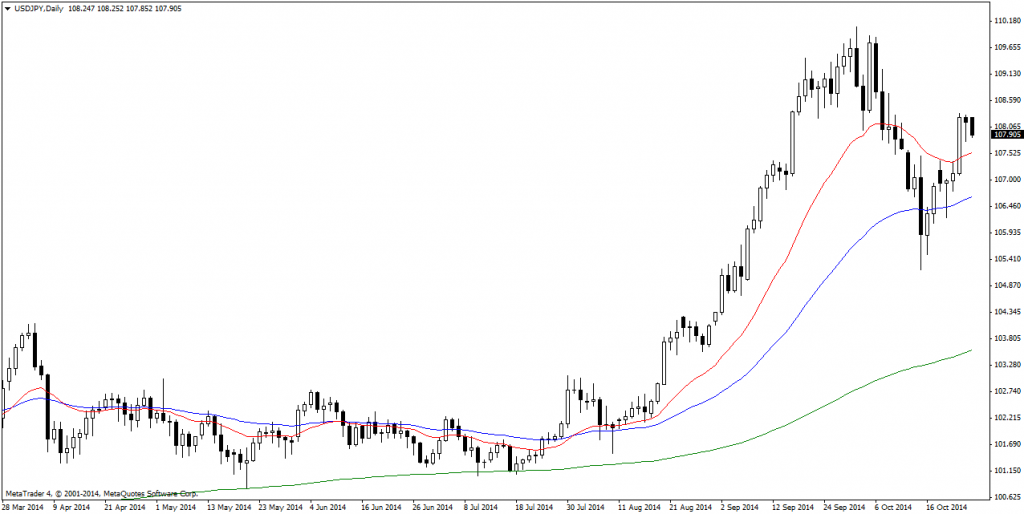
Task: Click the USDJPY,Daily chart title
Action: pos(40,8)
